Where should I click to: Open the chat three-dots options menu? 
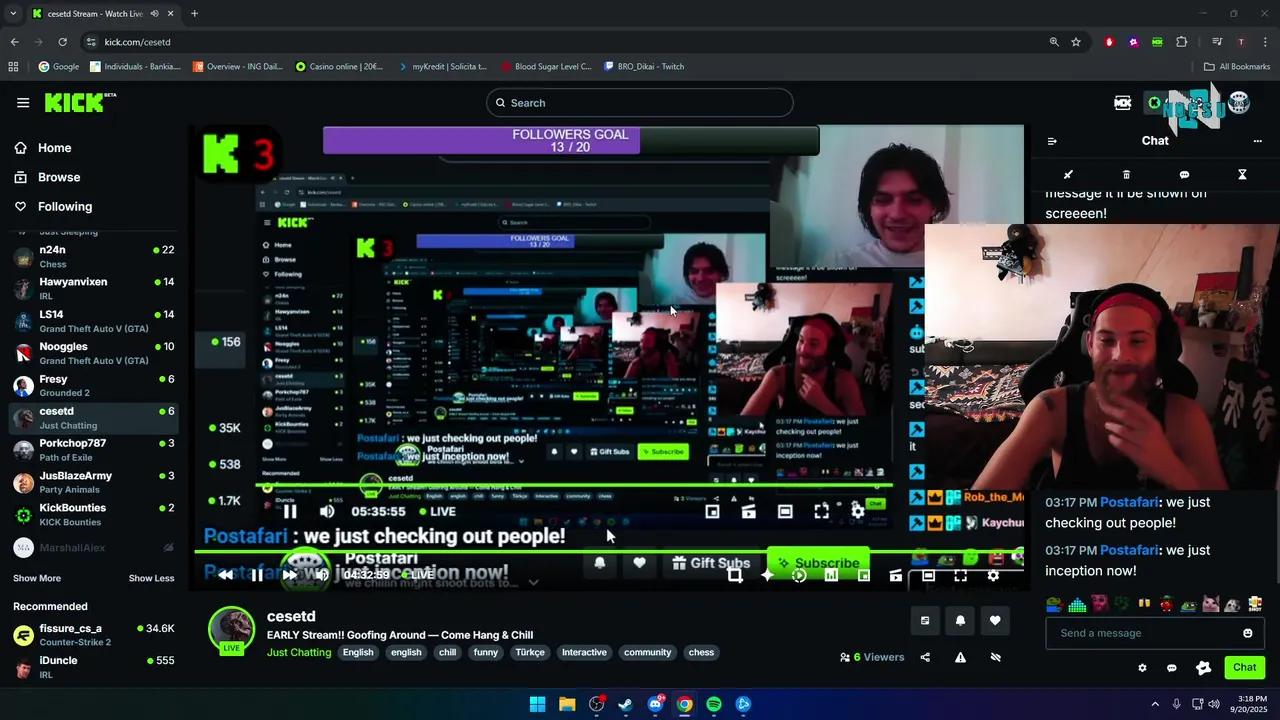click(x=1257, y=141)
